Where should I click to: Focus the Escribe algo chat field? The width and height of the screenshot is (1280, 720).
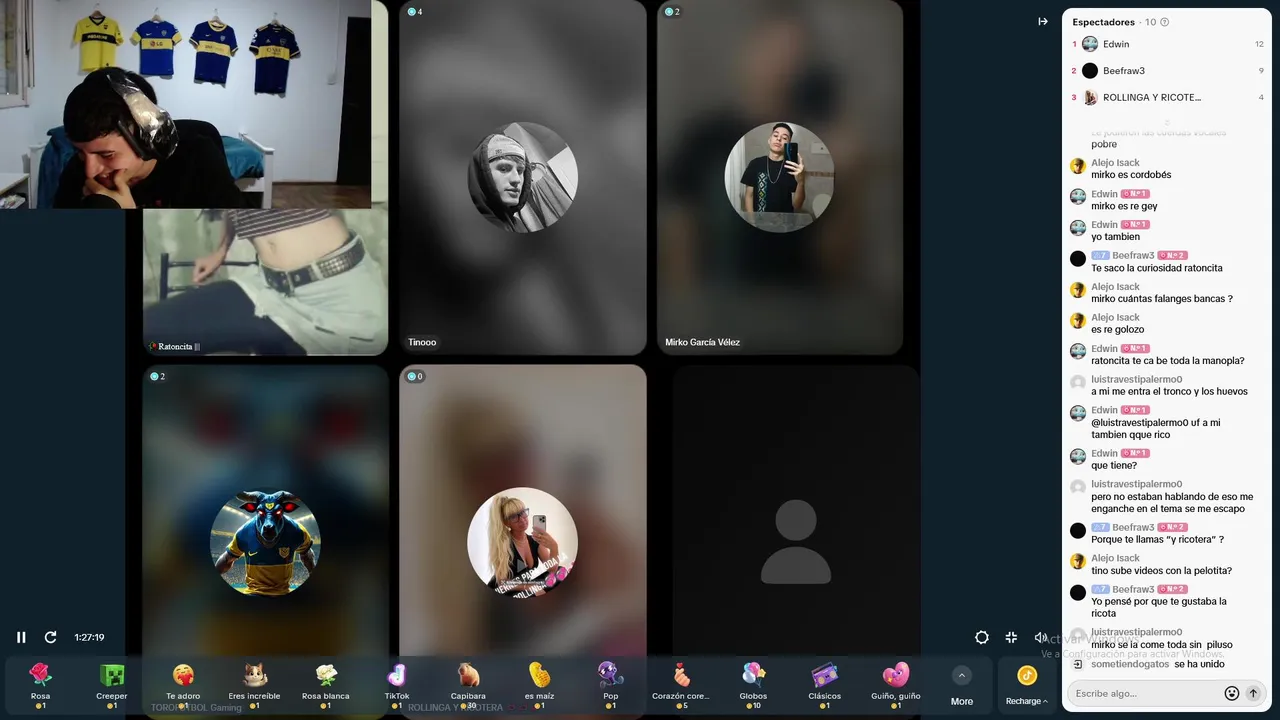point(1146,693)
